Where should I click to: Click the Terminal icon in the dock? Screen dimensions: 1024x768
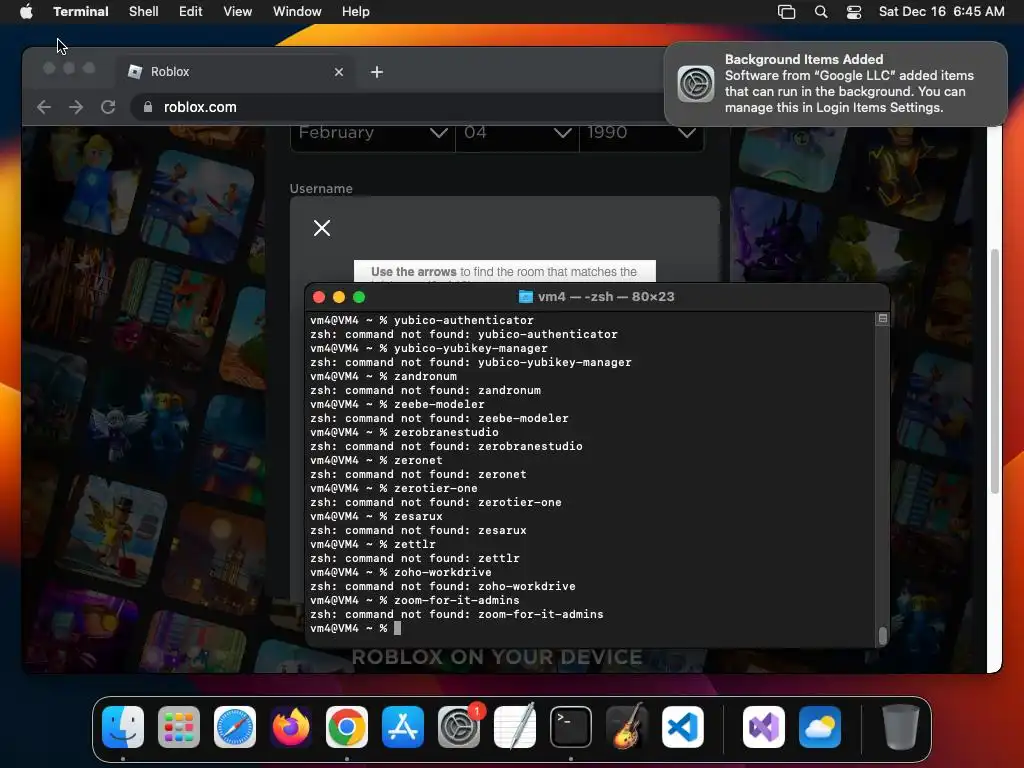(571, 727)
